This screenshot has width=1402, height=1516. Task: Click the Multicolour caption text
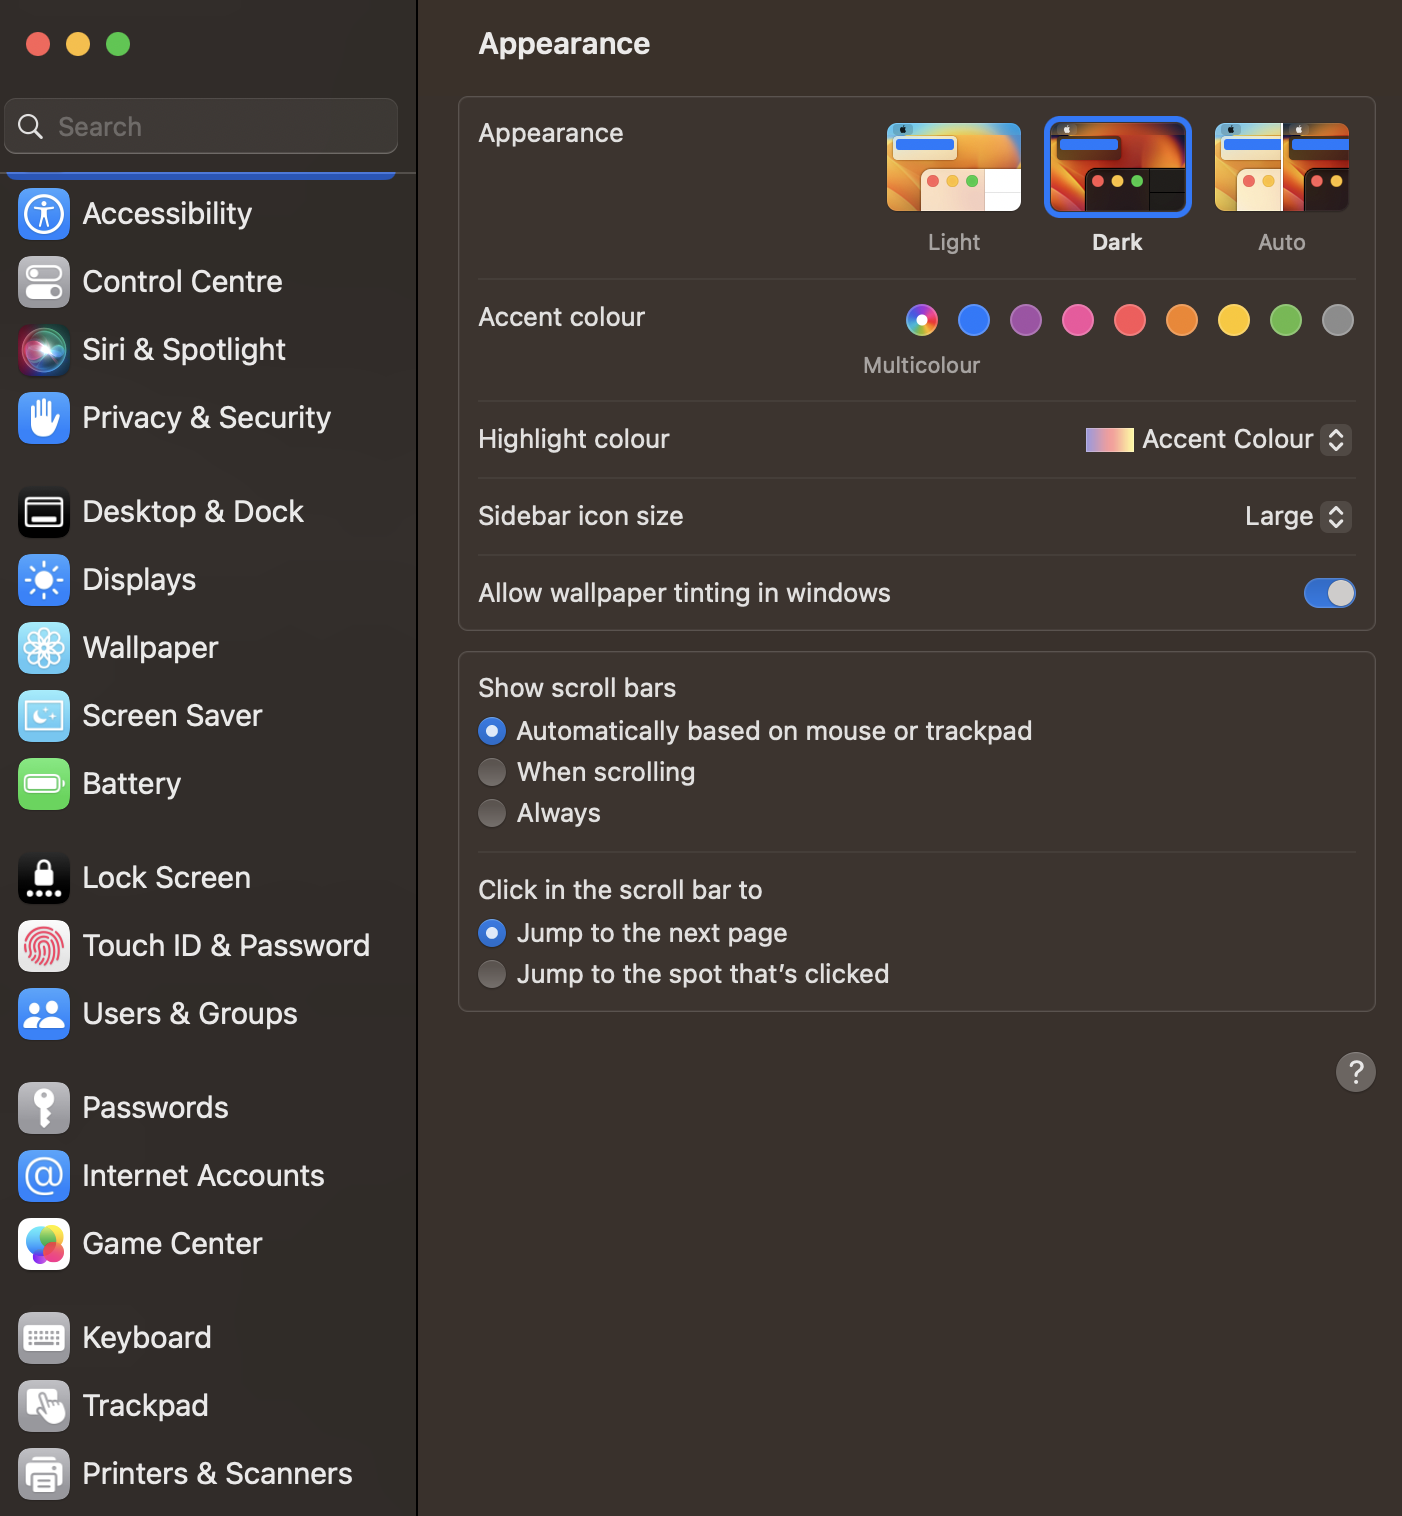[922, 365]
